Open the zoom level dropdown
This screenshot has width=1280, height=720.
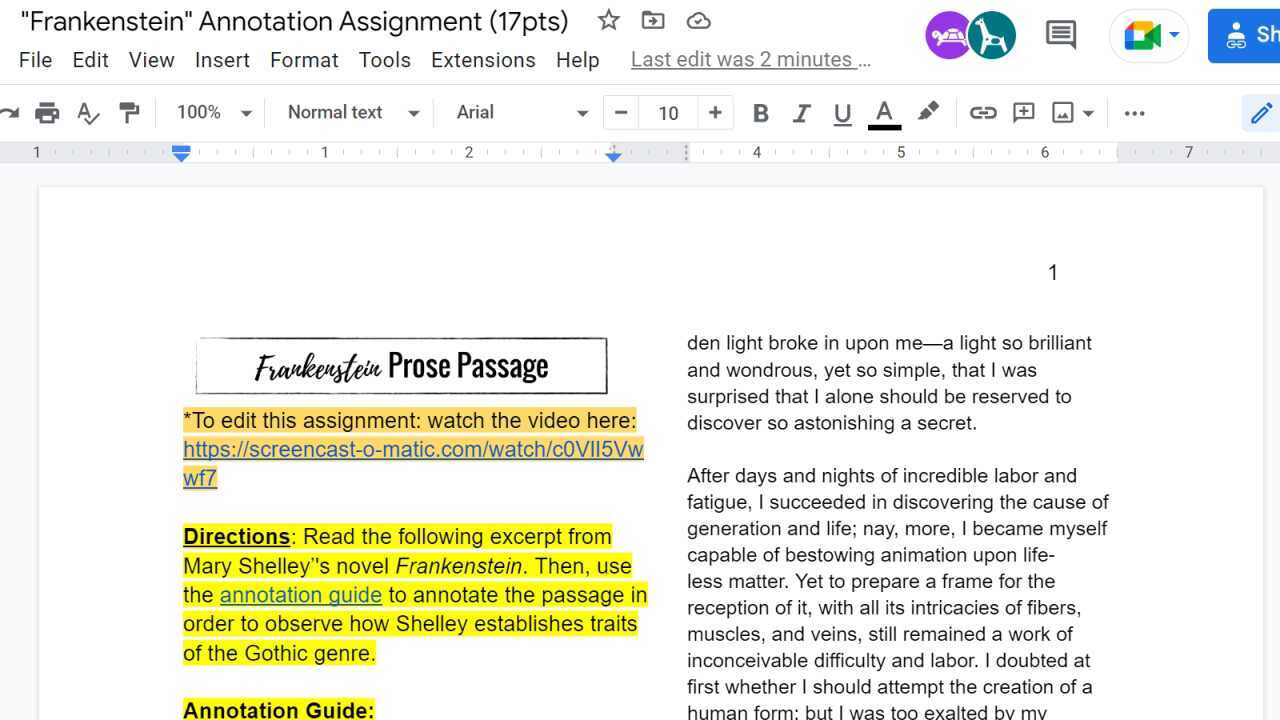(x=212, y=112)
